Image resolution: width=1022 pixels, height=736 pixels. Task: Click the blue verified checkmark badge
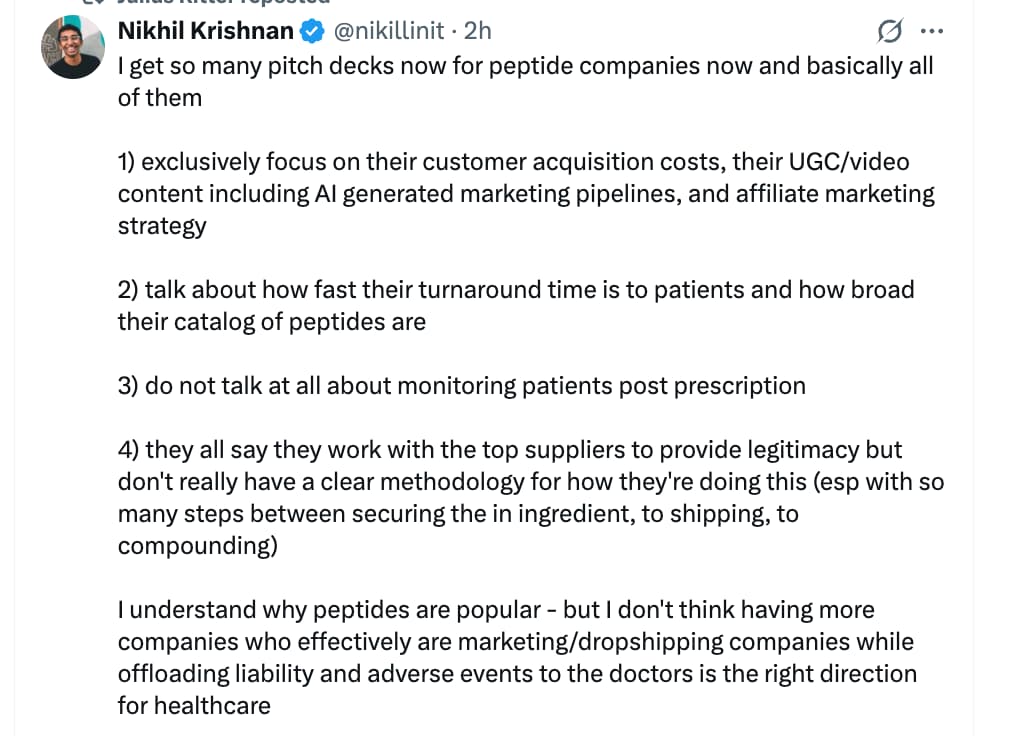click(x=312, y=31)
